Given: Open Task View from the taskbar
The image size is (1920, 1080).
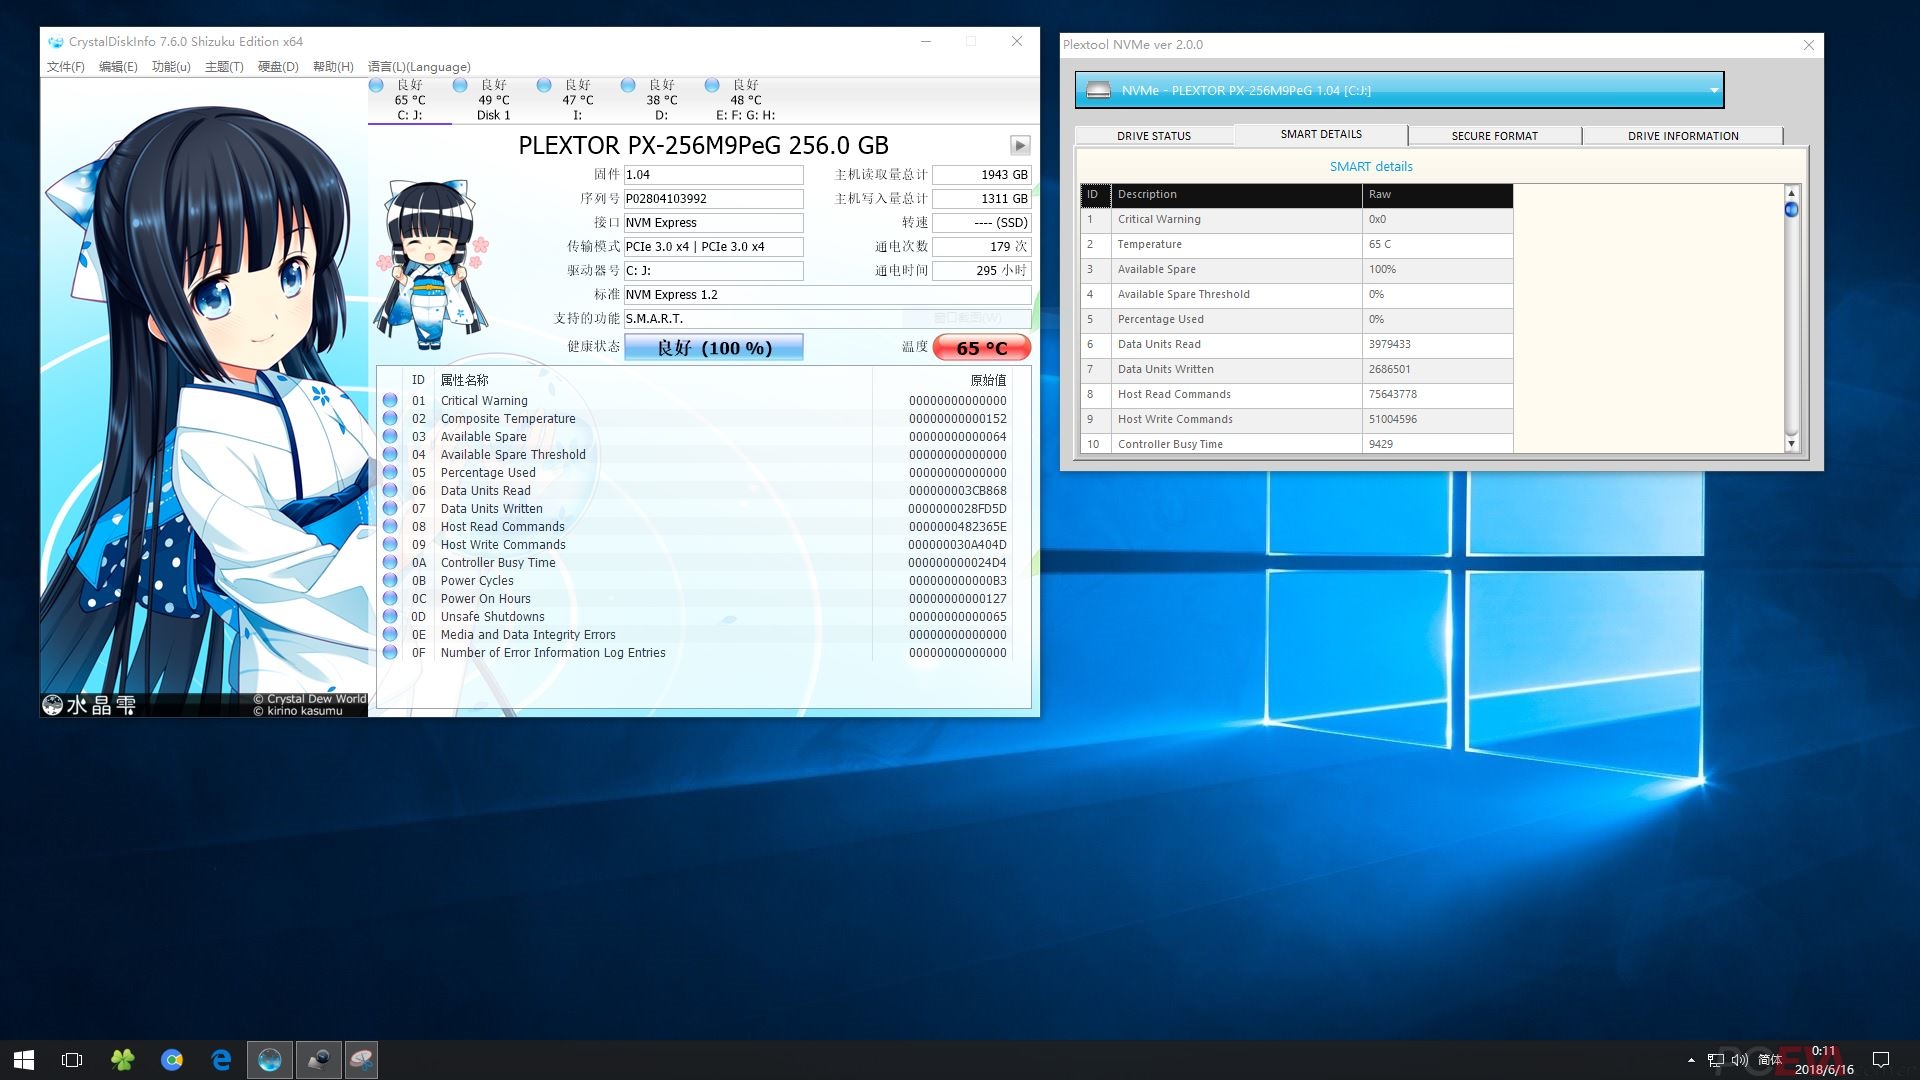Looking at the screenshot, I should coord(72,1060).
